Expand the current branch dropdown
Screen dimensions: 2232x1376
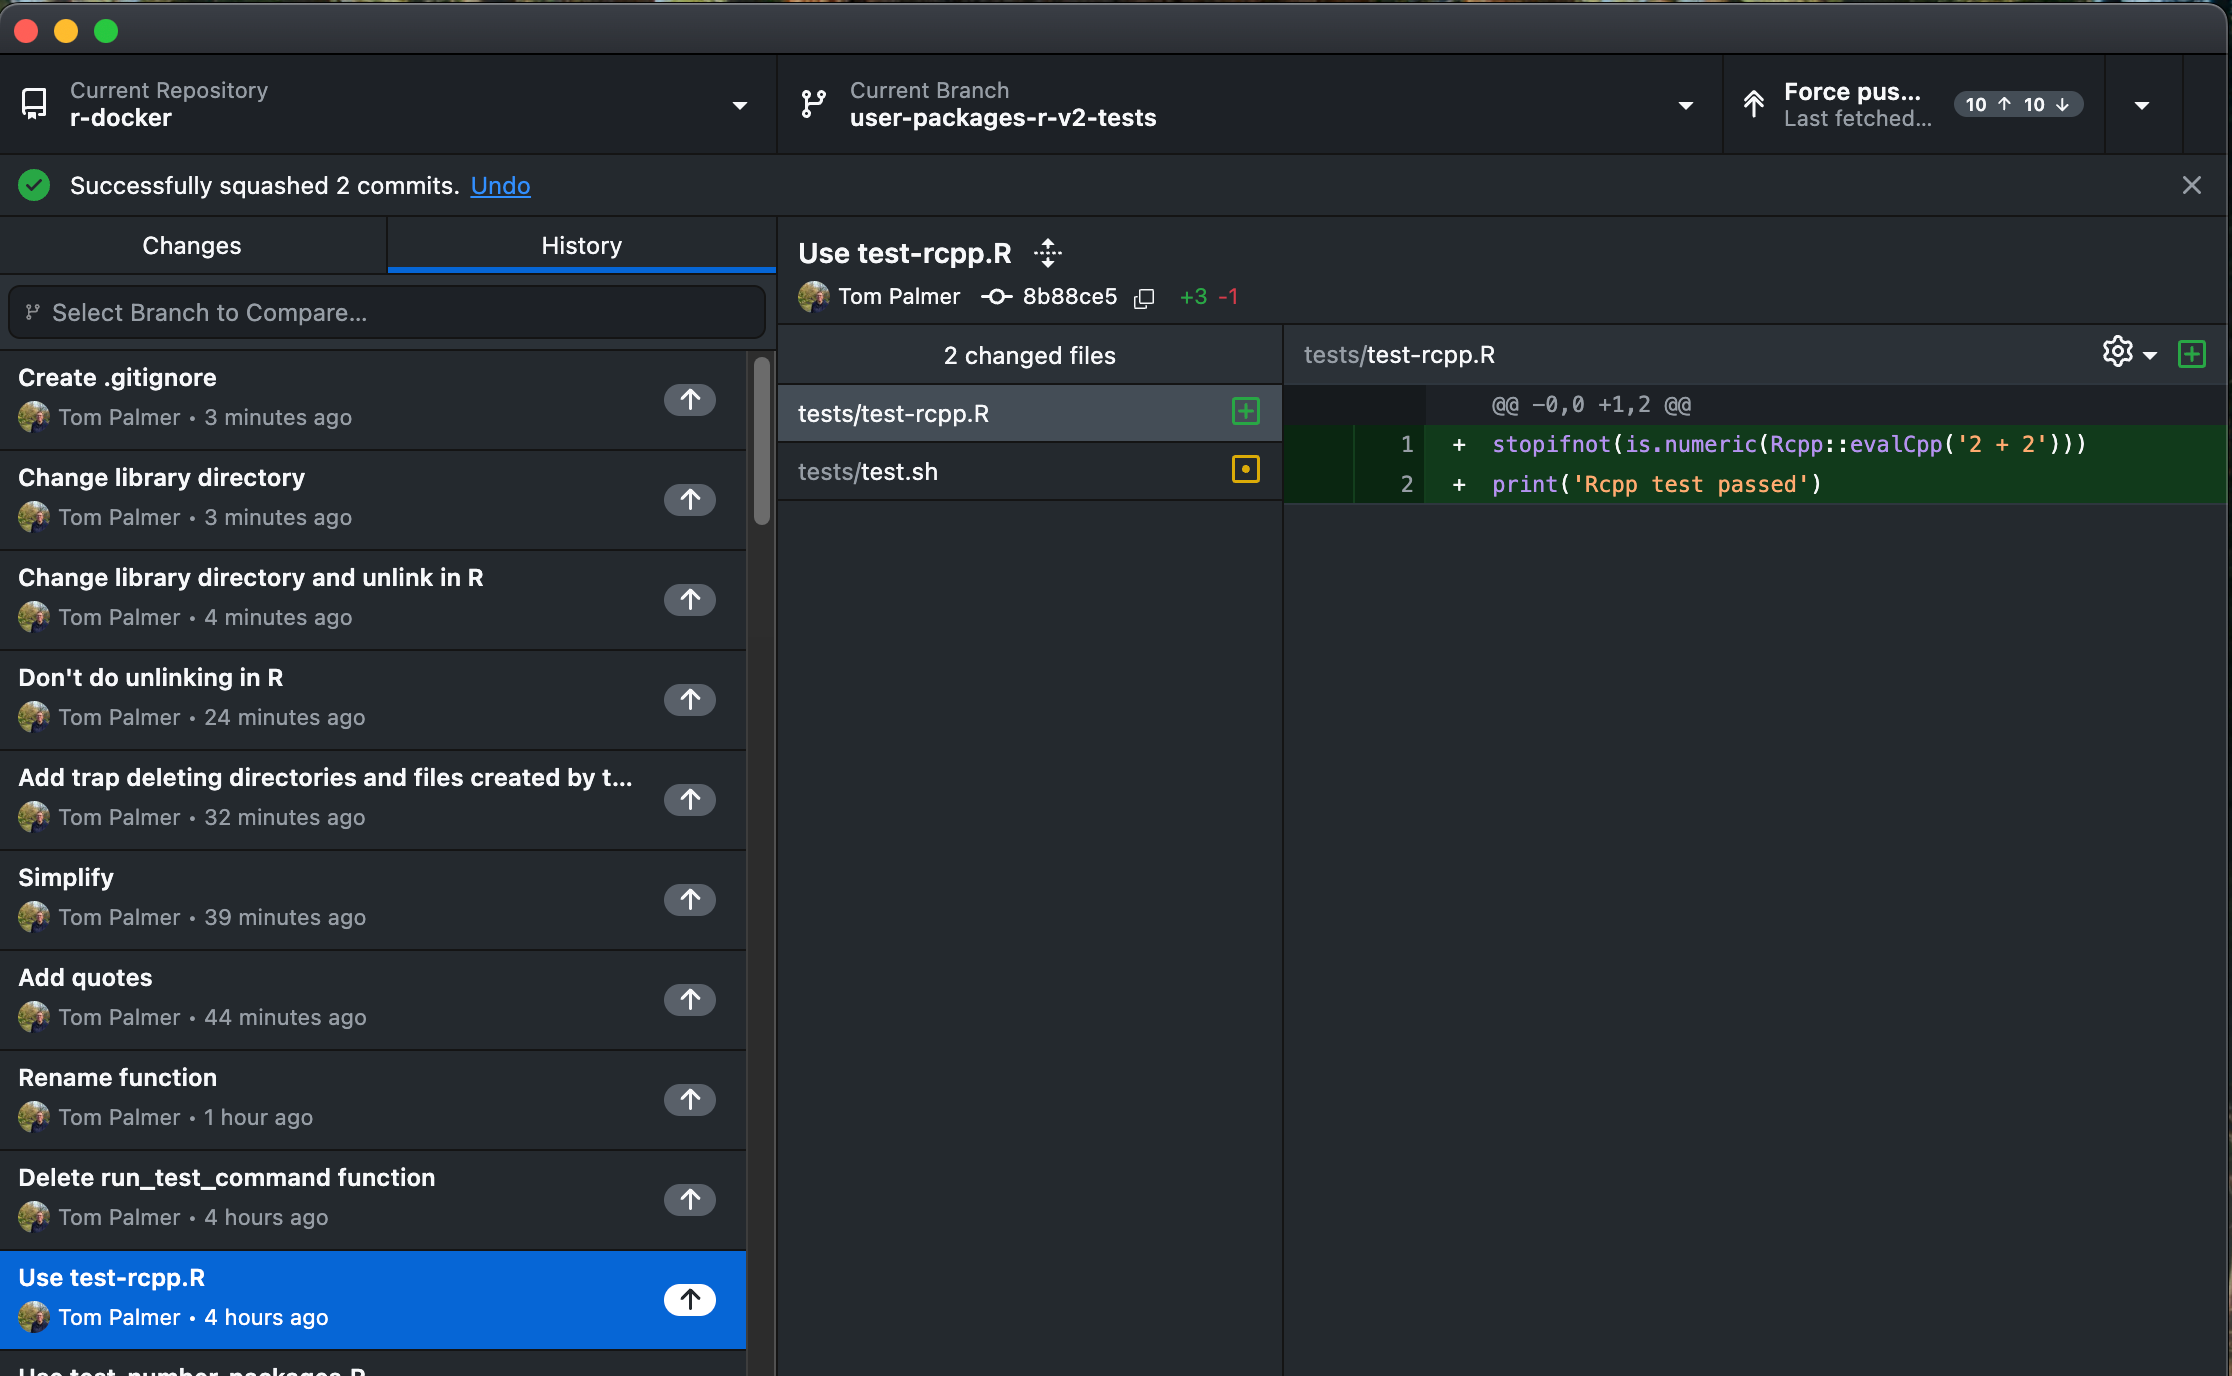[1684, 102]
